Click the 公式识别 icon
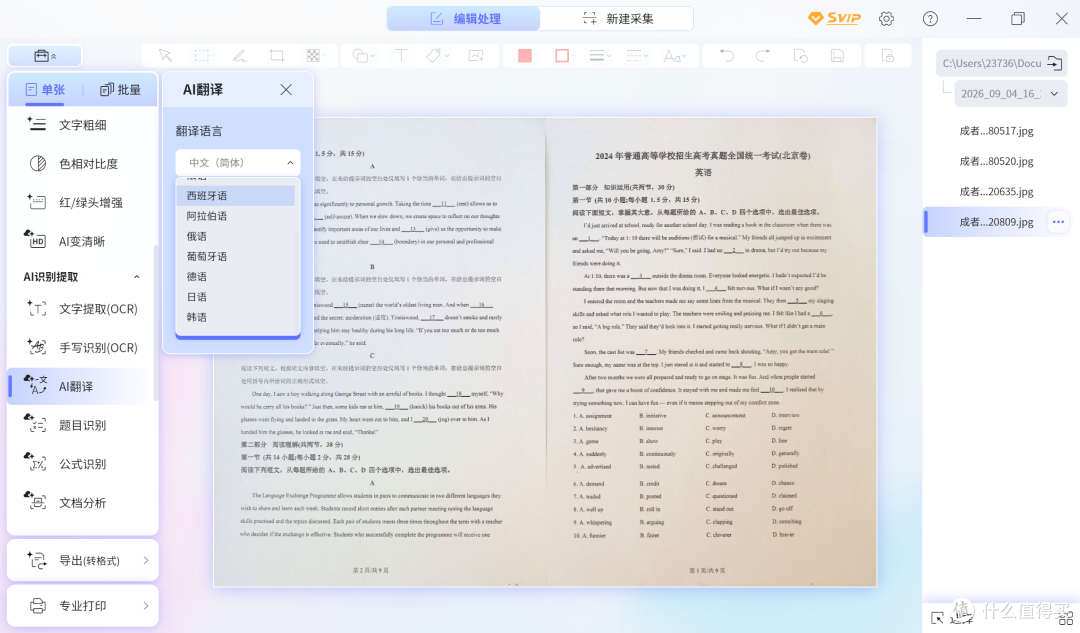The height and width of the screenshot is (633, 1080). pos(35,462)
